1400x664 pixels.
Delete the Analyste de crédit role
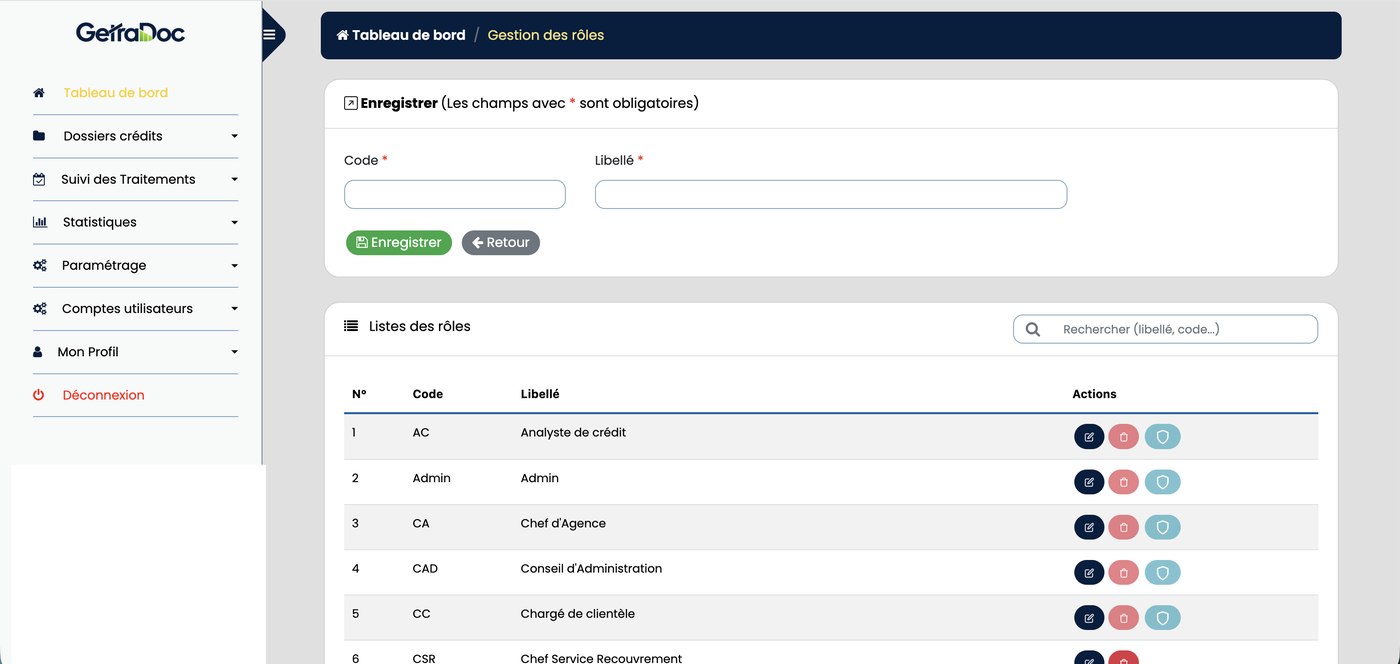pos(1123,437)
